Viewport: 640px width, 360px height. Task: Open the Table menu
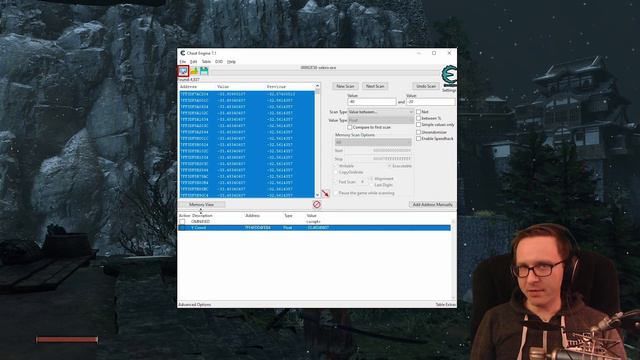click(x=206, y=62)
